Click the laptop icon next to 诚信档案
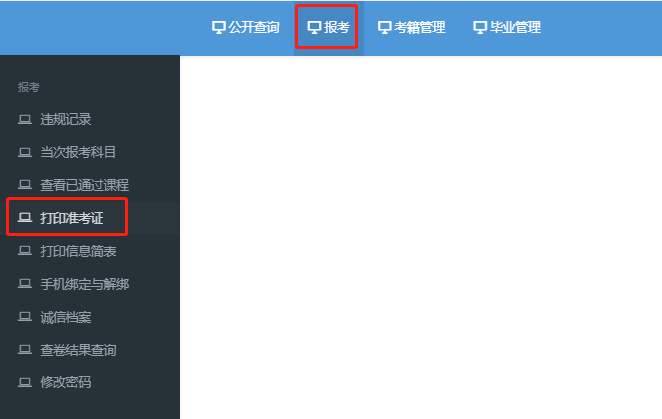 tap(25, 317)
